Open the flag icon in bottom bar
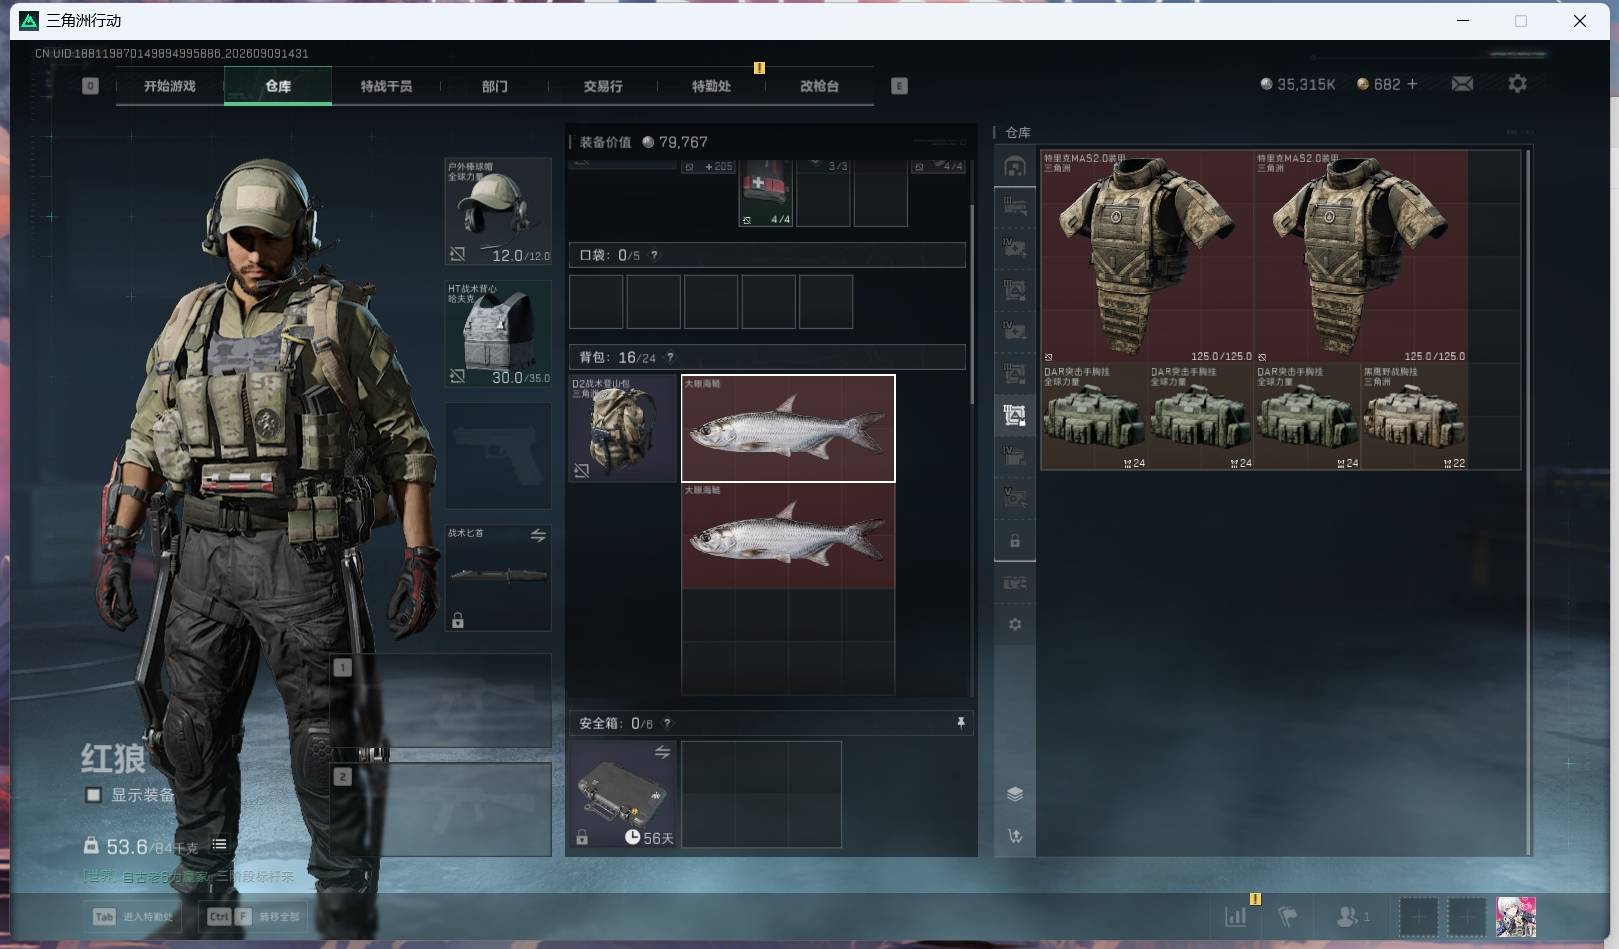The image size is (1619, 949). click(1288, 916)
